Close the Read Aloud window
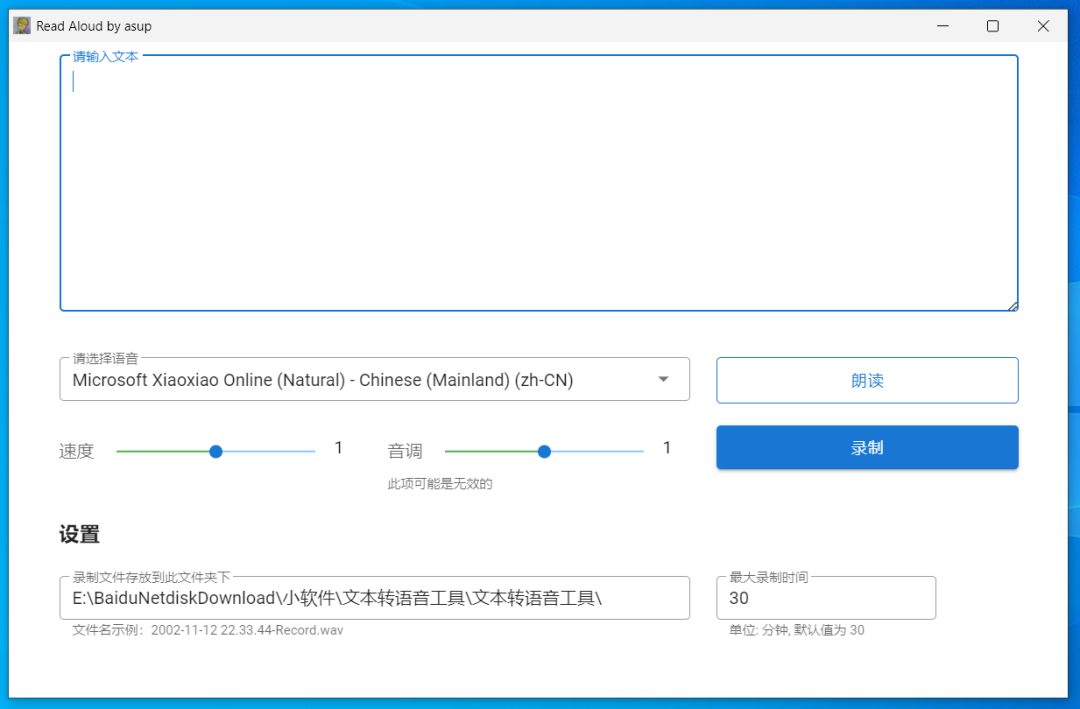Viewport: 1080px width, 709px height. pyautogui.click(x=1043, y=26)
